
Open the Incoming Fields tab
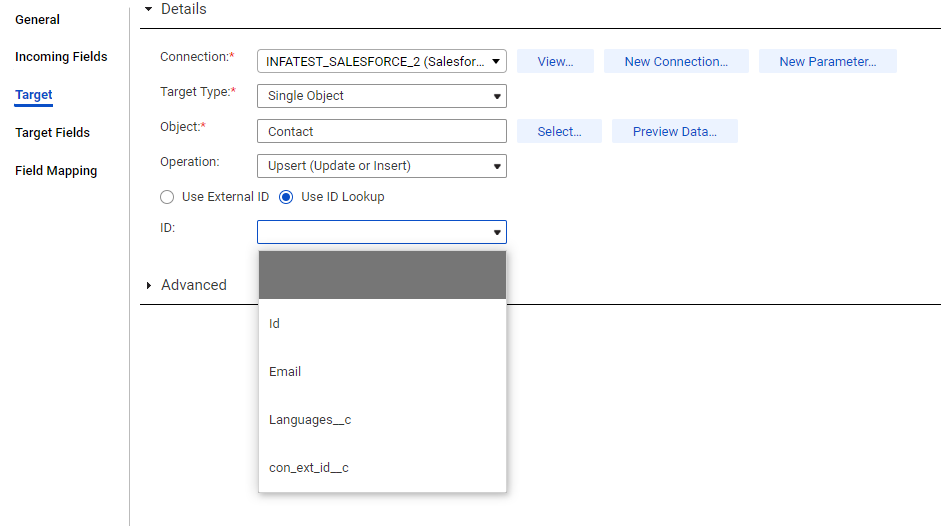[61, 56]
